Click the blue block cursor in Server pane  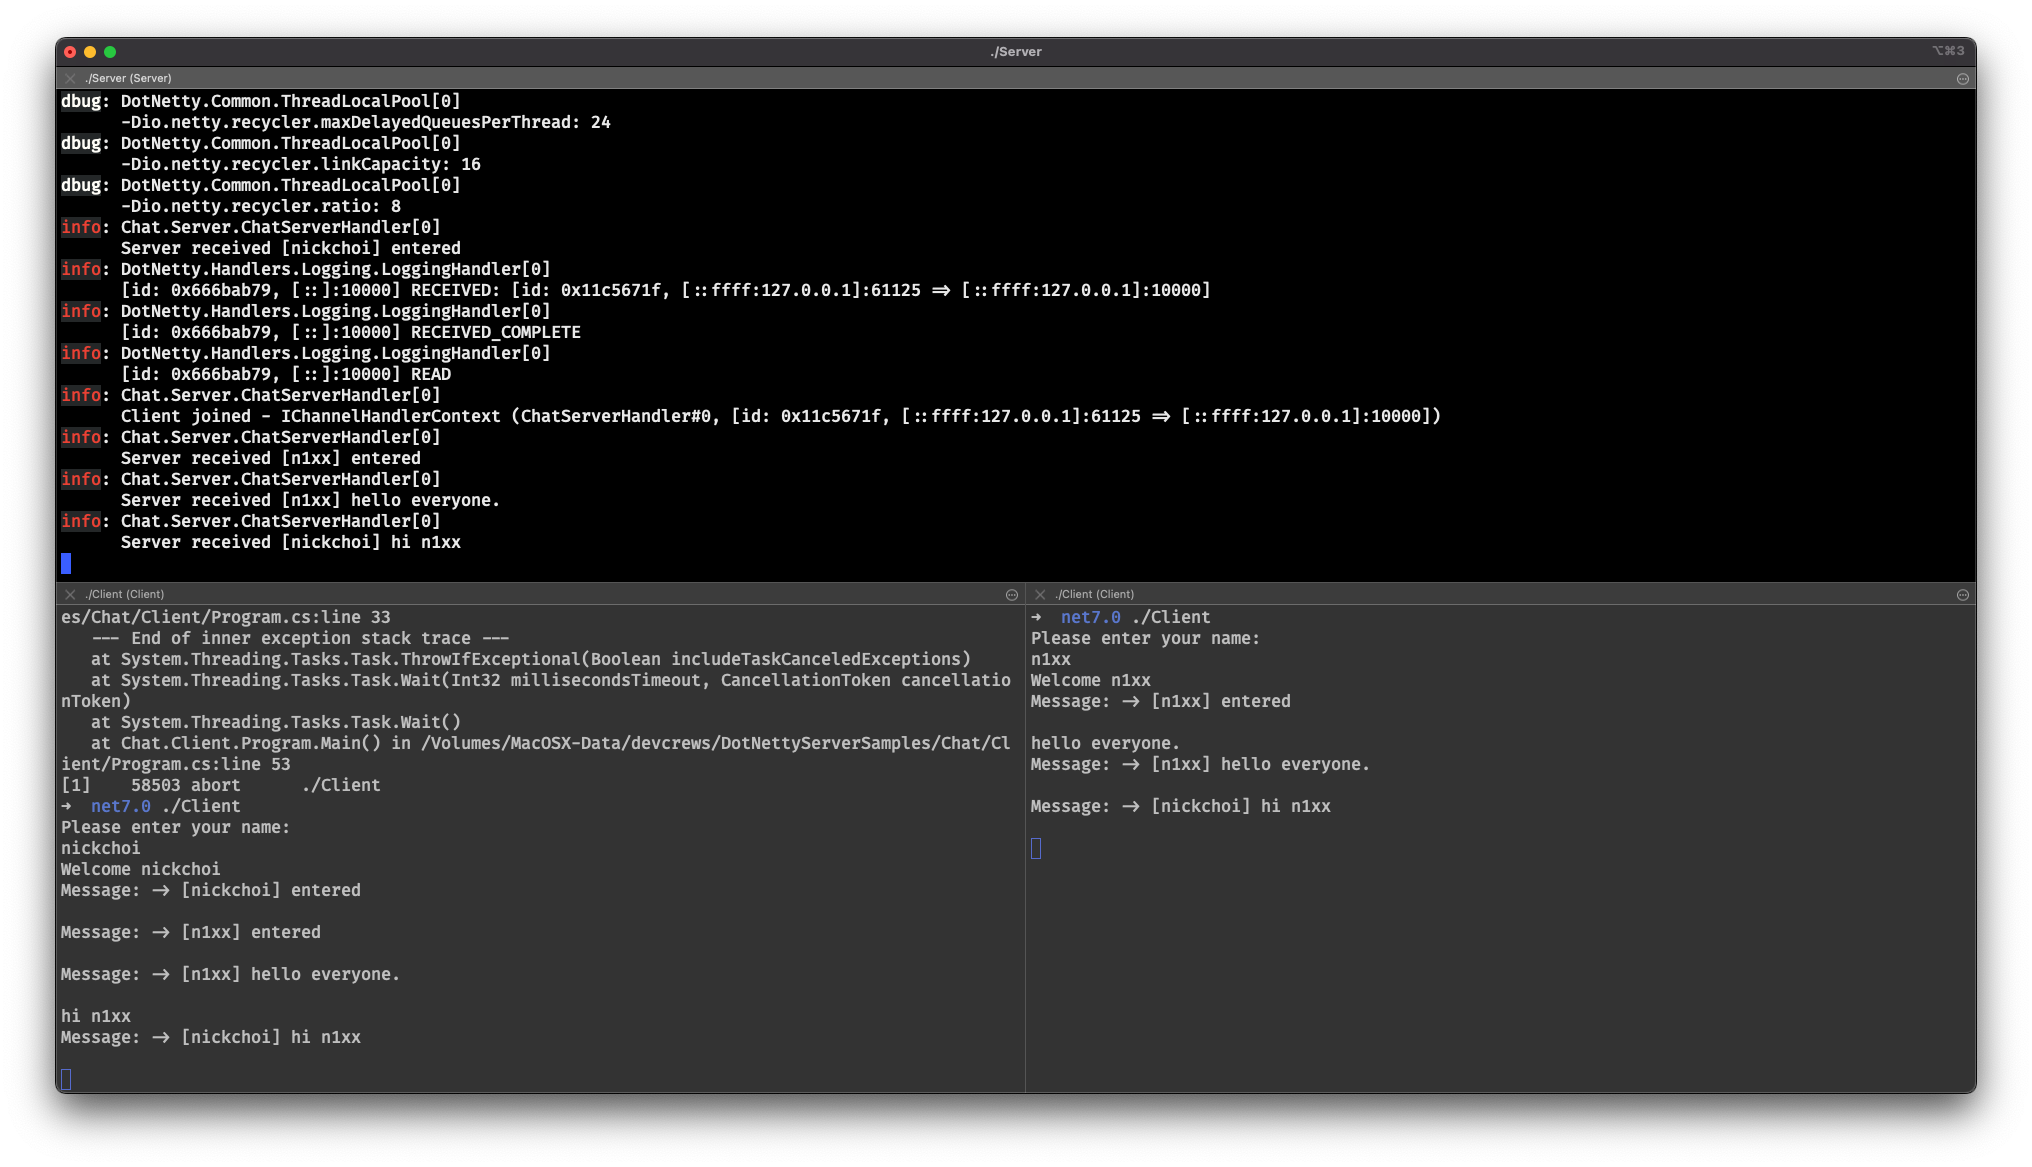pos(66,563)
